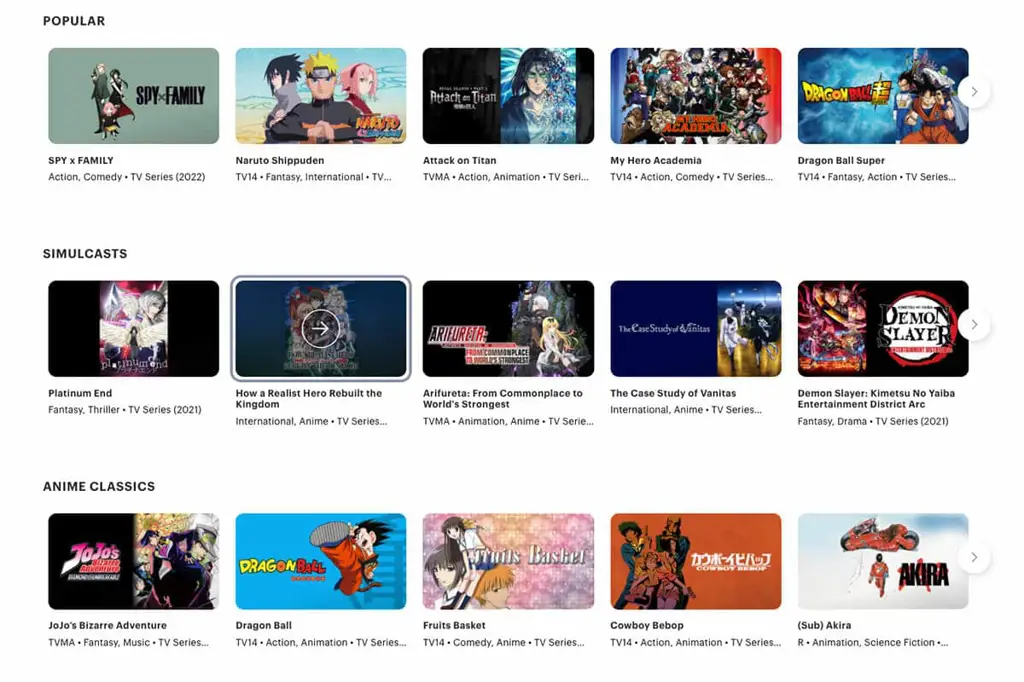This screenshot has width=1024, height=682.
Task: Click the Dragon Ball title under Anime Classics
Action: pyautogui.click(x=263, y=625)
